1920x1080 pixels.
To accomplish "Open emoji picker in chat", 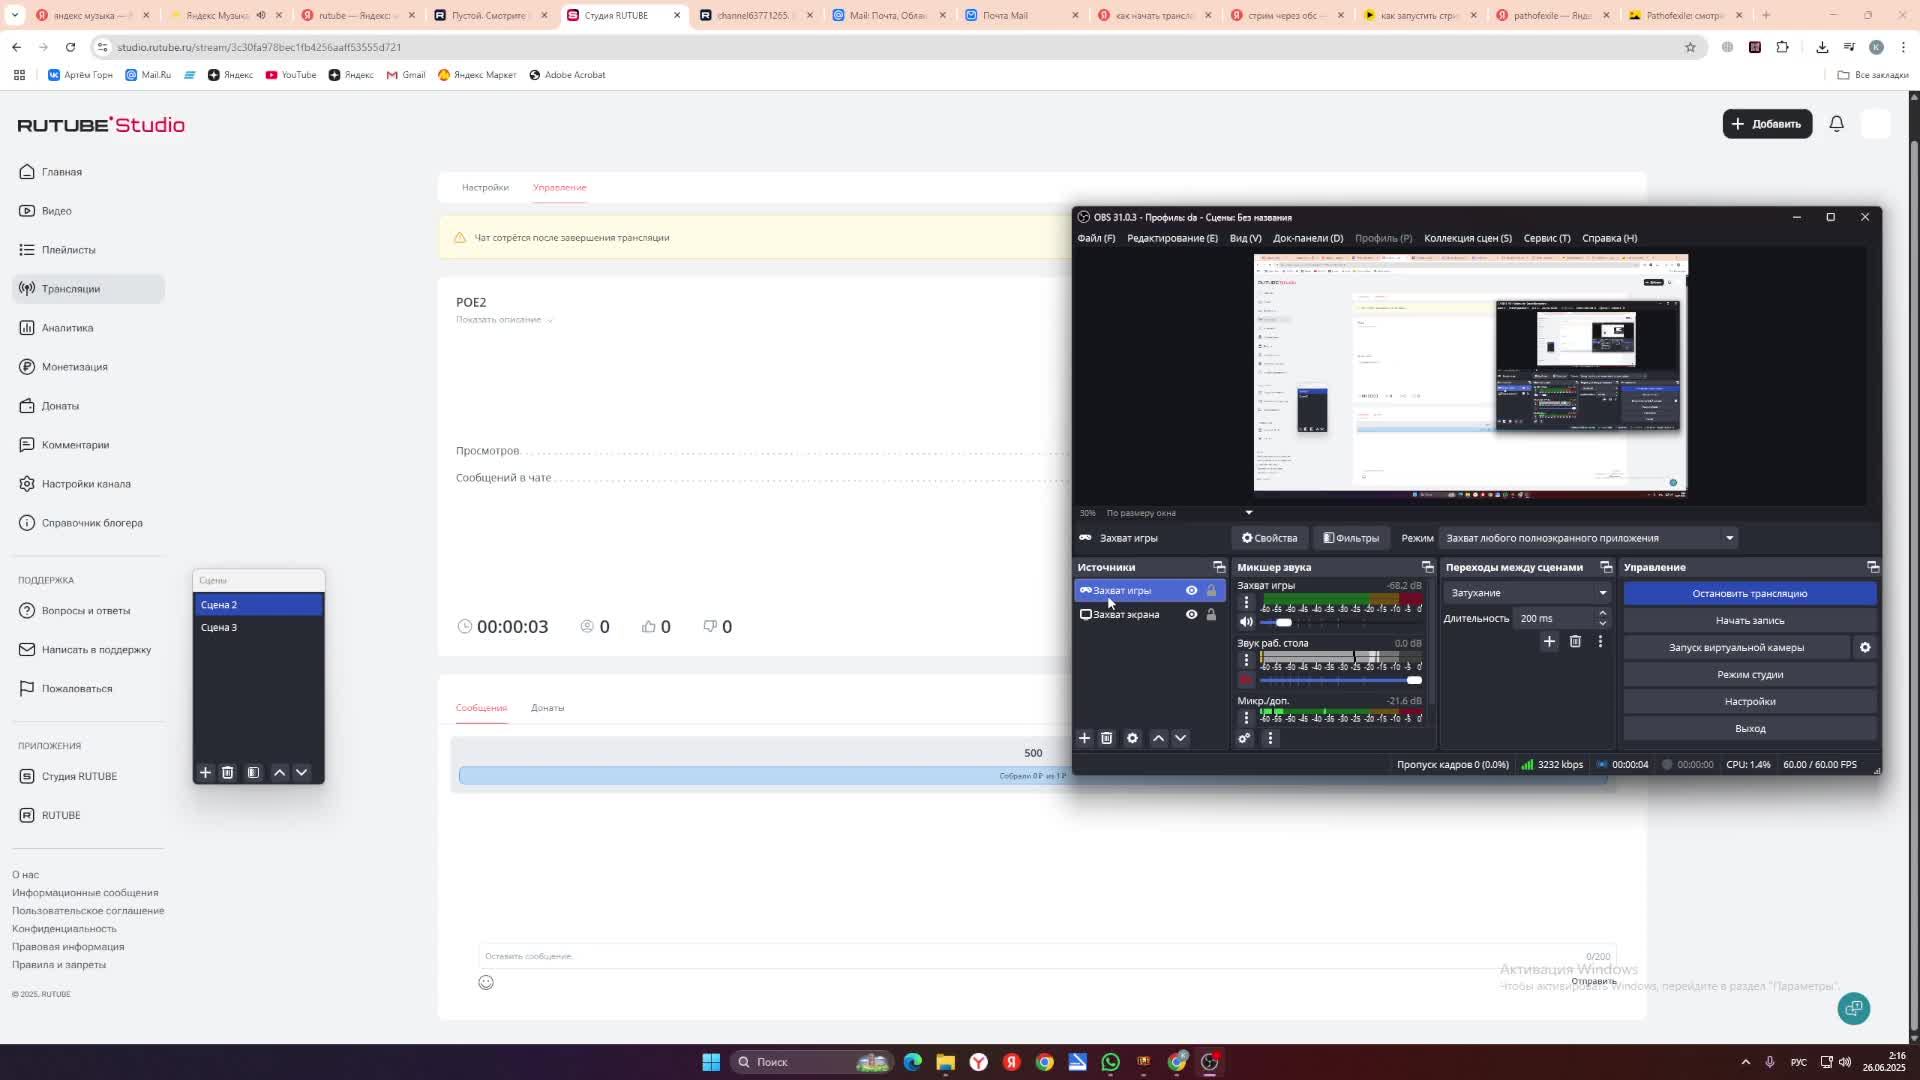I will (486, 982).
